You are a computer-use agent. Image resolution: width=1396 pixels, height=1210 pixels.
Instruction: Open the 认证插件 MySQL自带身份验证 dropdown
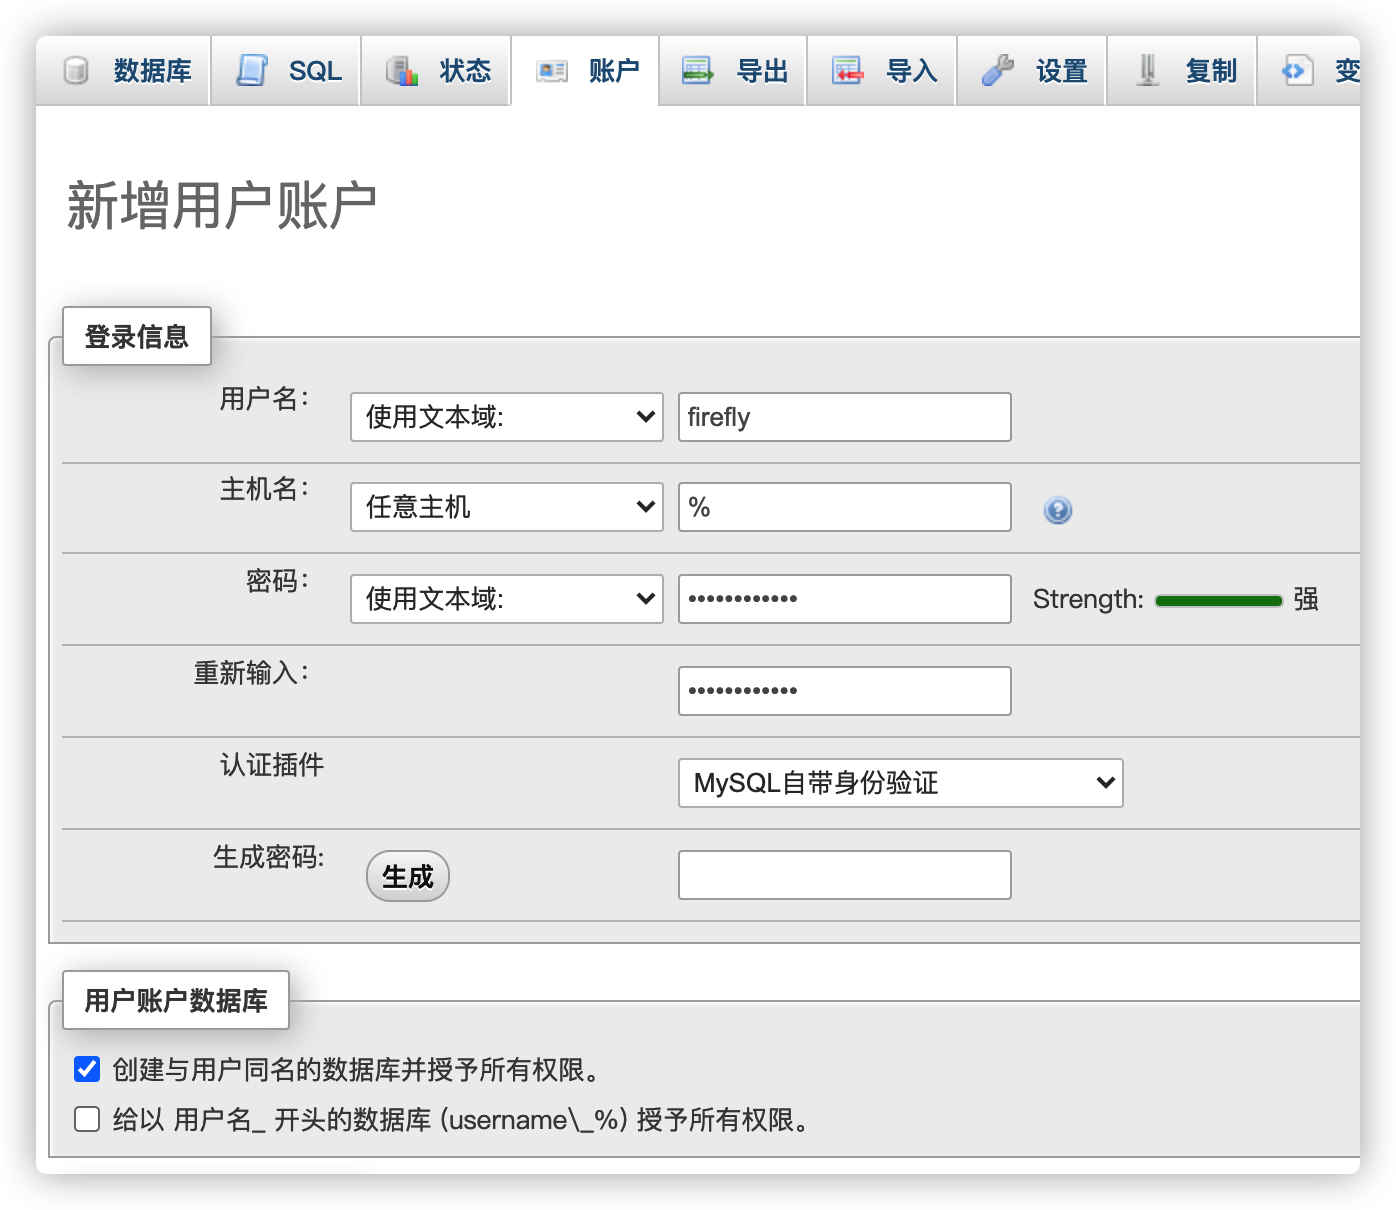coord(899,783)
